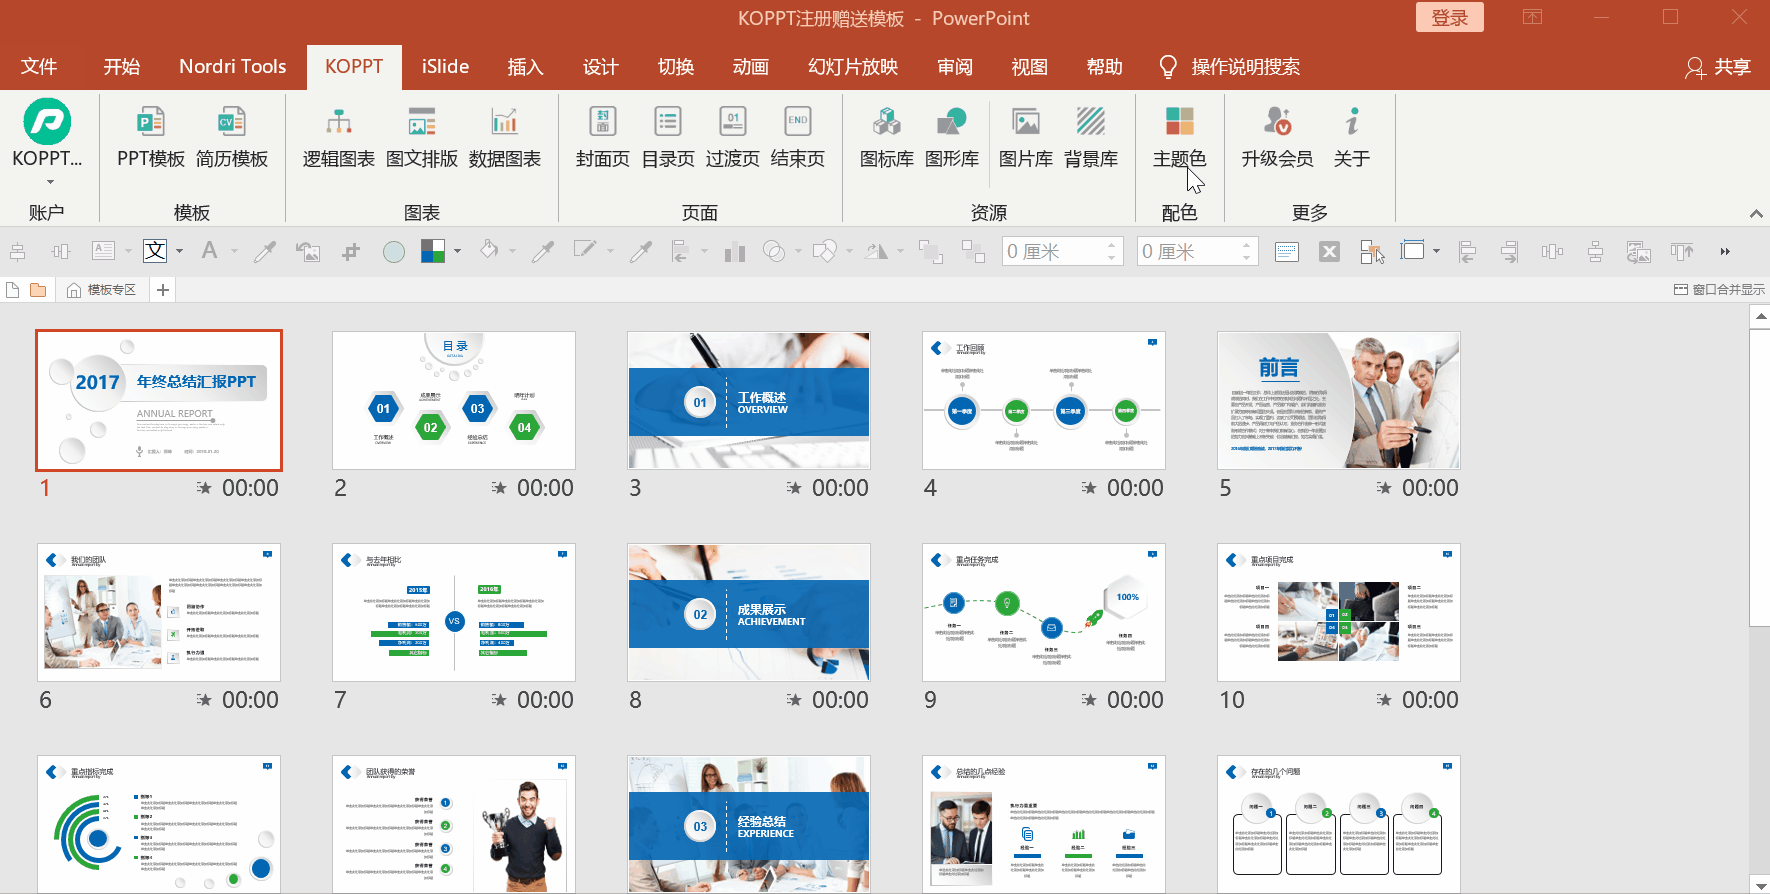The width and height of the screenshot is (1770, 894).
Task: Open the PPT模板 template library
Action: click(151, 137)
